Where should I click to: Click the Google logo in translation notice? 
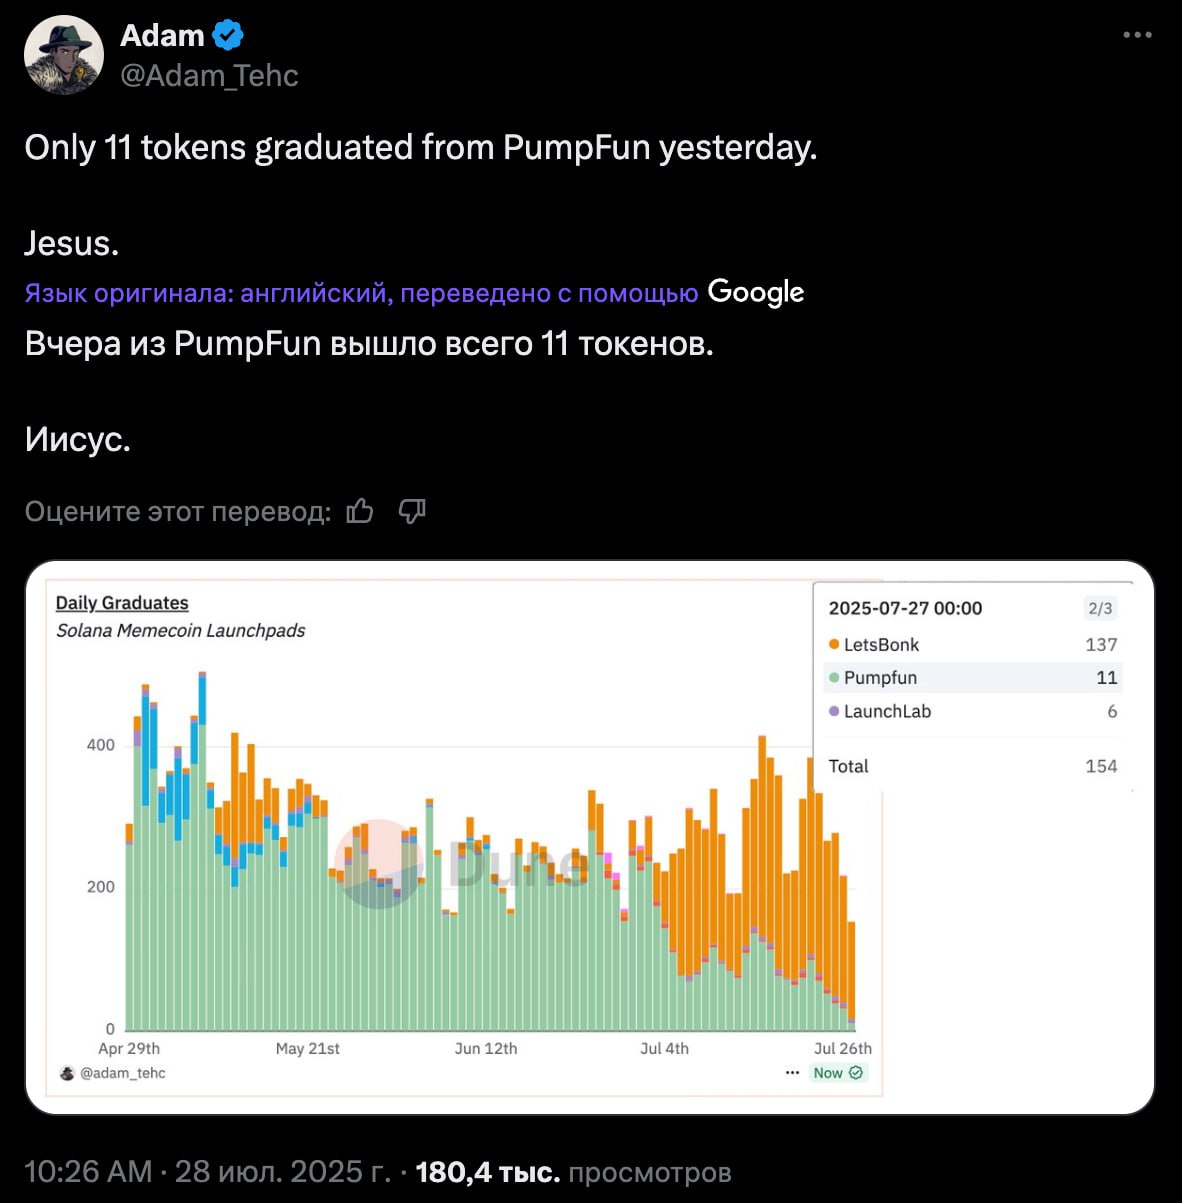click(x=756, y=292)
